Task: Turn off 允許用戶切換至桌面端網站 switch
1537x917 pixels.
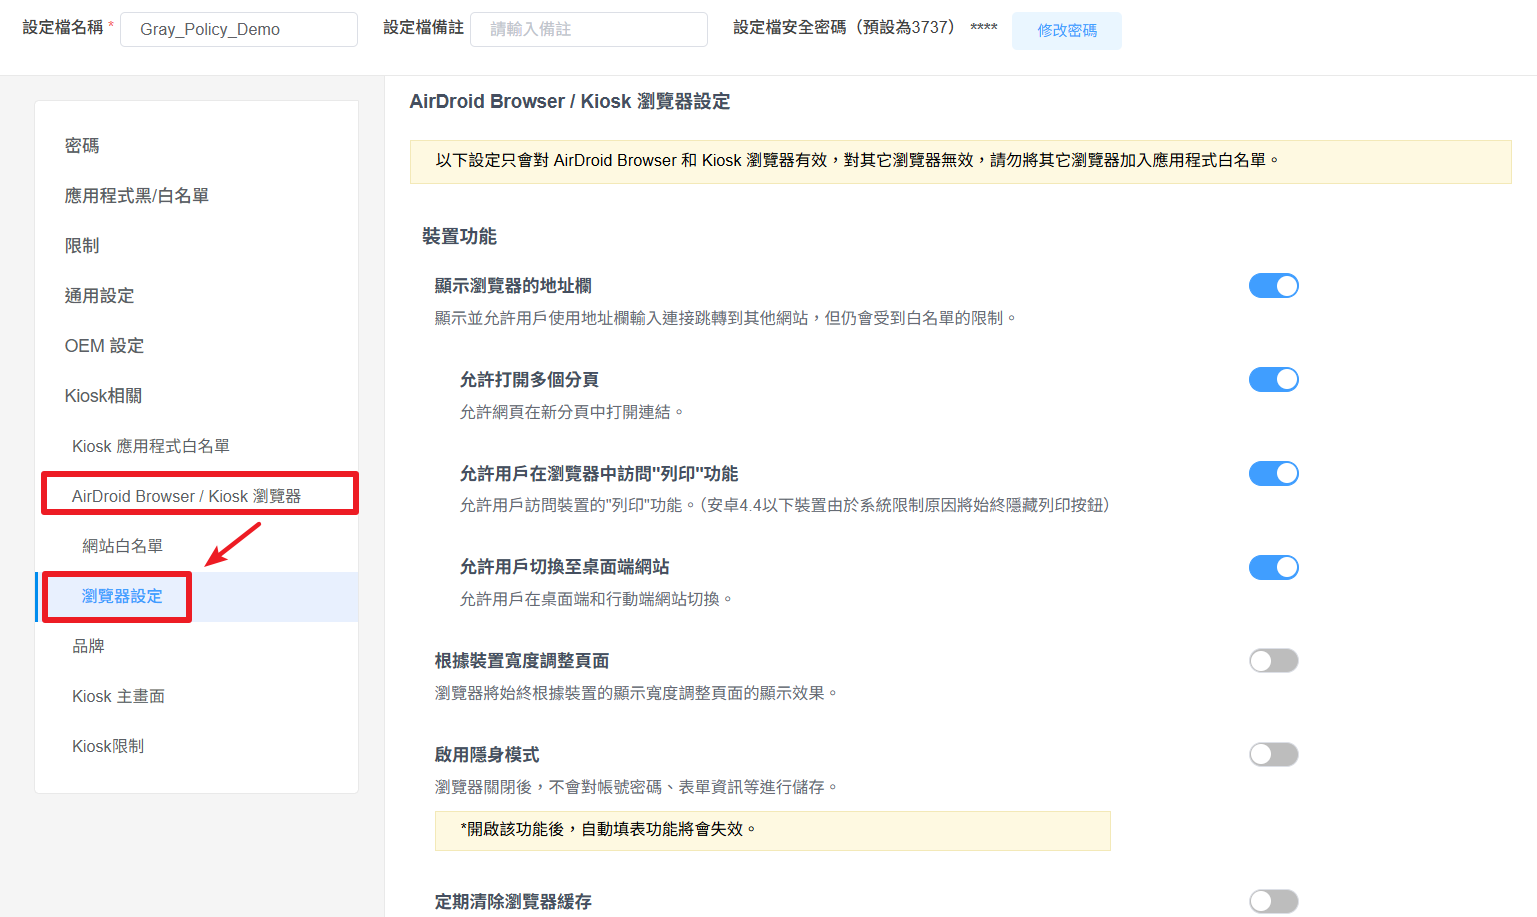Action: click(1273, 568)
